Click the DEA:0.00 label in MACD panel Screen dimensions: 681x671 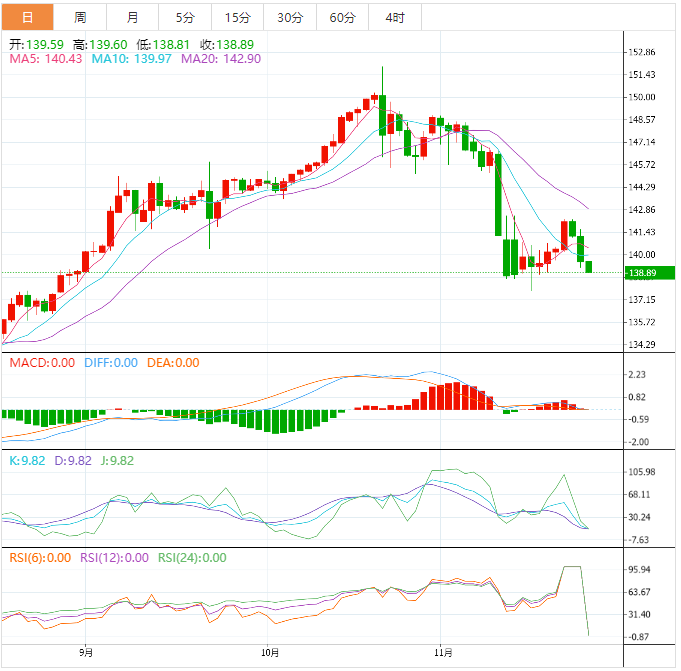pos(173,363)
